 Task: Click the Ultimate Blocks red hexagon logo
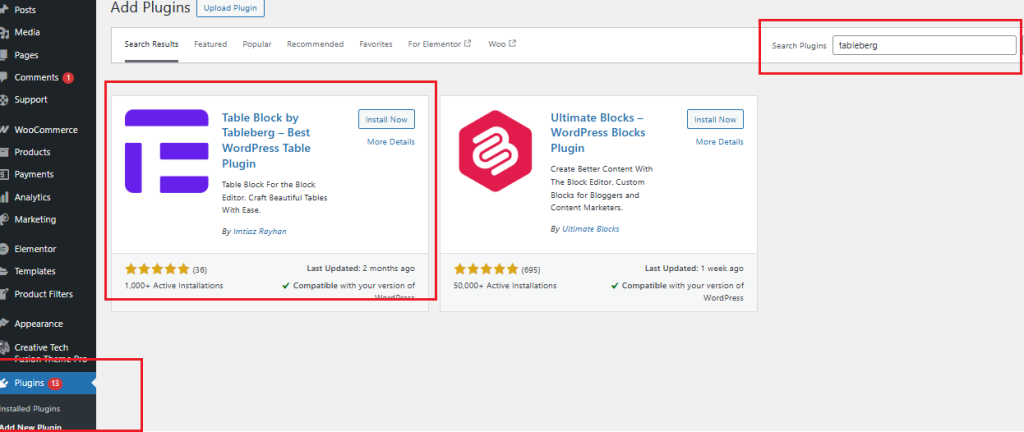[495, 151]
